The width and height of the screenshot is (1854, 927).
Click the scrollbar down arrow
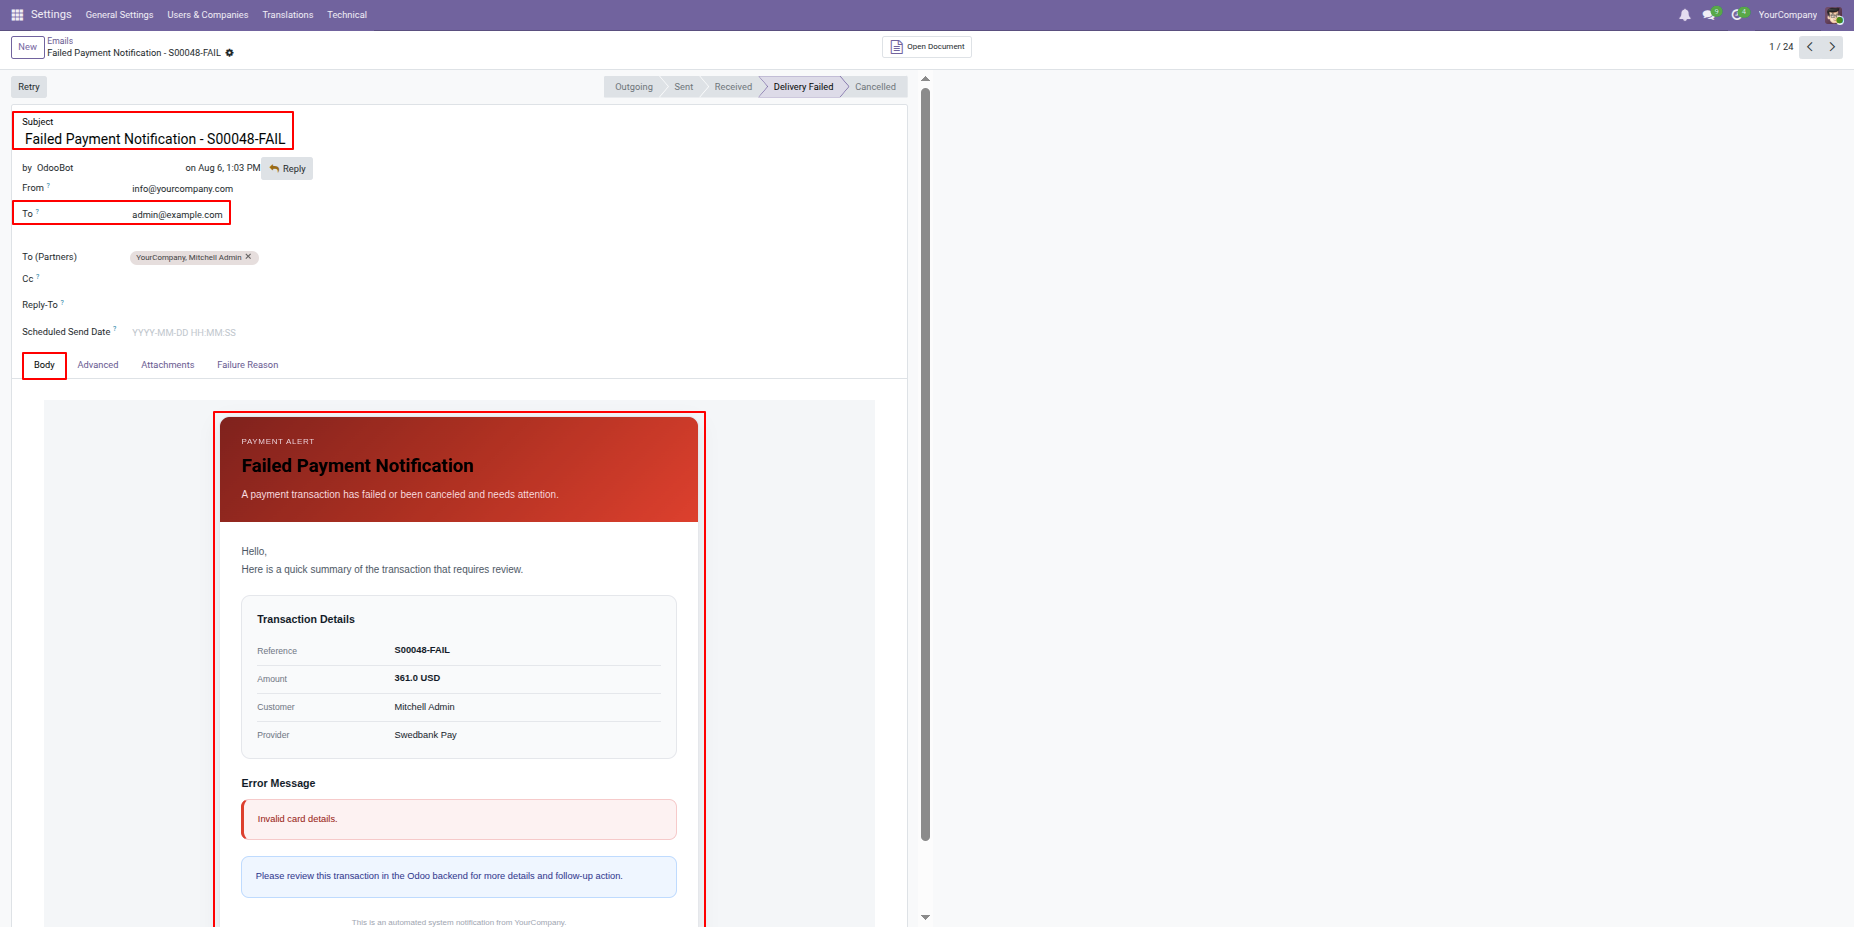click(x=925, y=917)
